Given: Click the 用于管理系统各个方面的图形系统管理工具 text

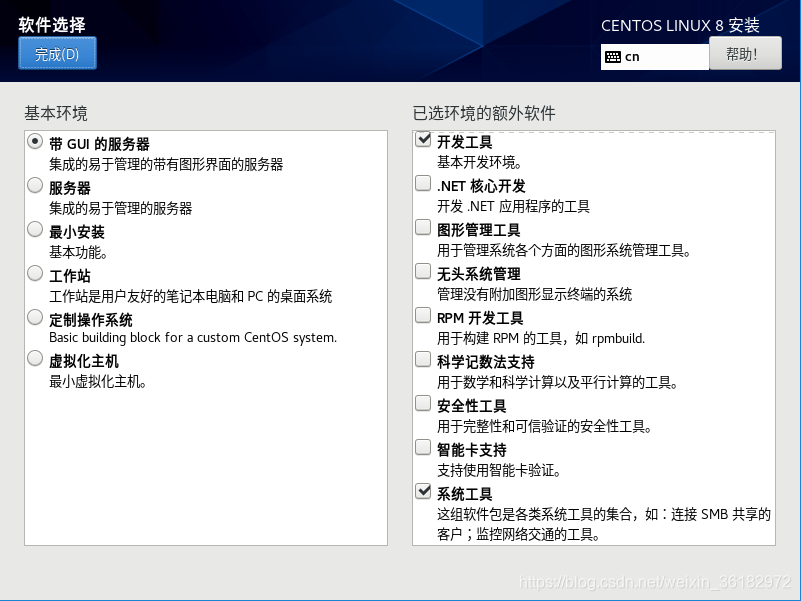Looking at the screenshot, I should tap(564, 250).
